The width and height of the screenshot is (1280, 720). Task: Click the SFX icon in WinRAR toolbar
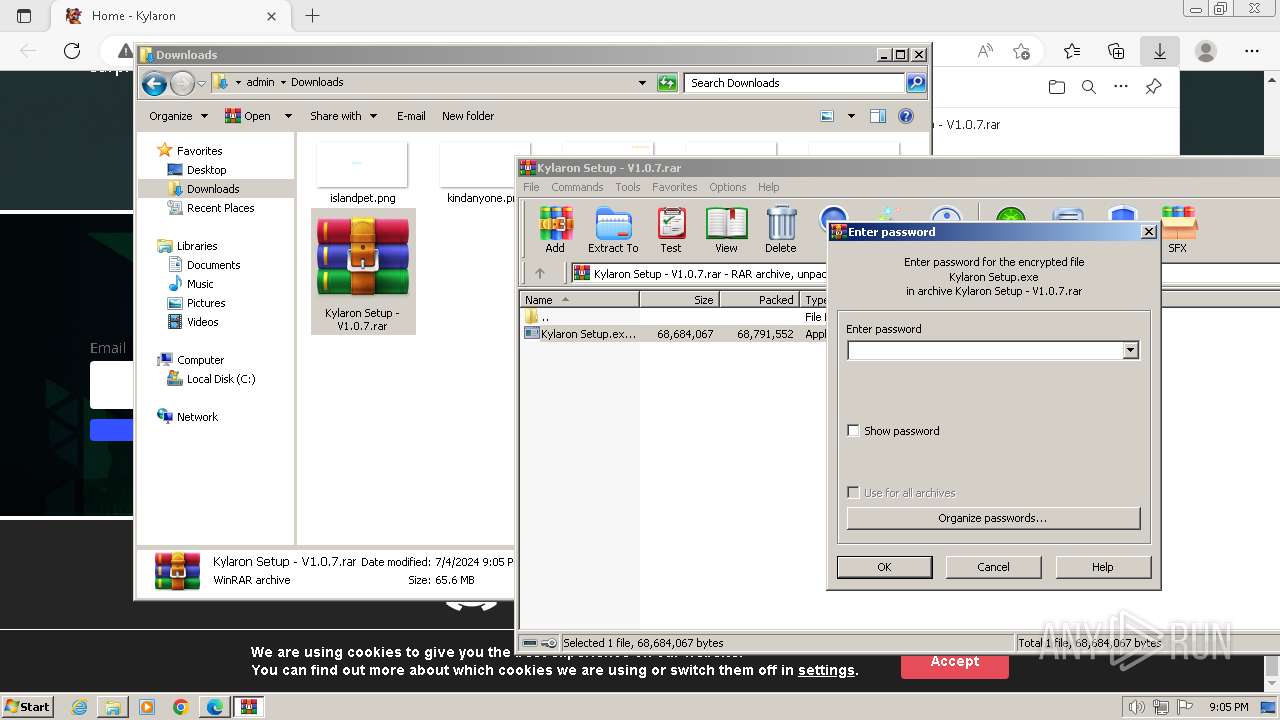point(1178,230)
